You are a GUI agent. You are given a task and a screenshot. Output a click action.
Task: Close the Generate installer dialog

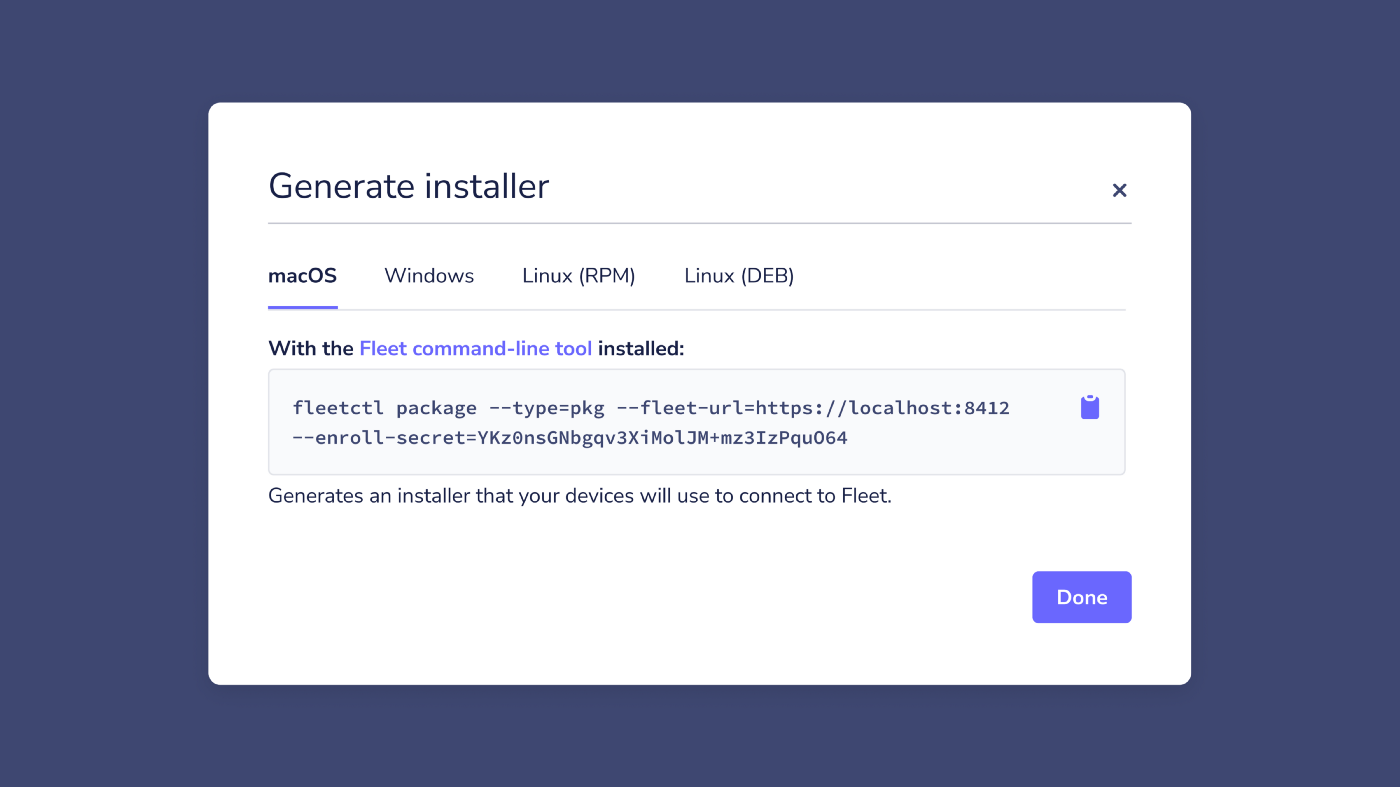(x=1119, y=190)
